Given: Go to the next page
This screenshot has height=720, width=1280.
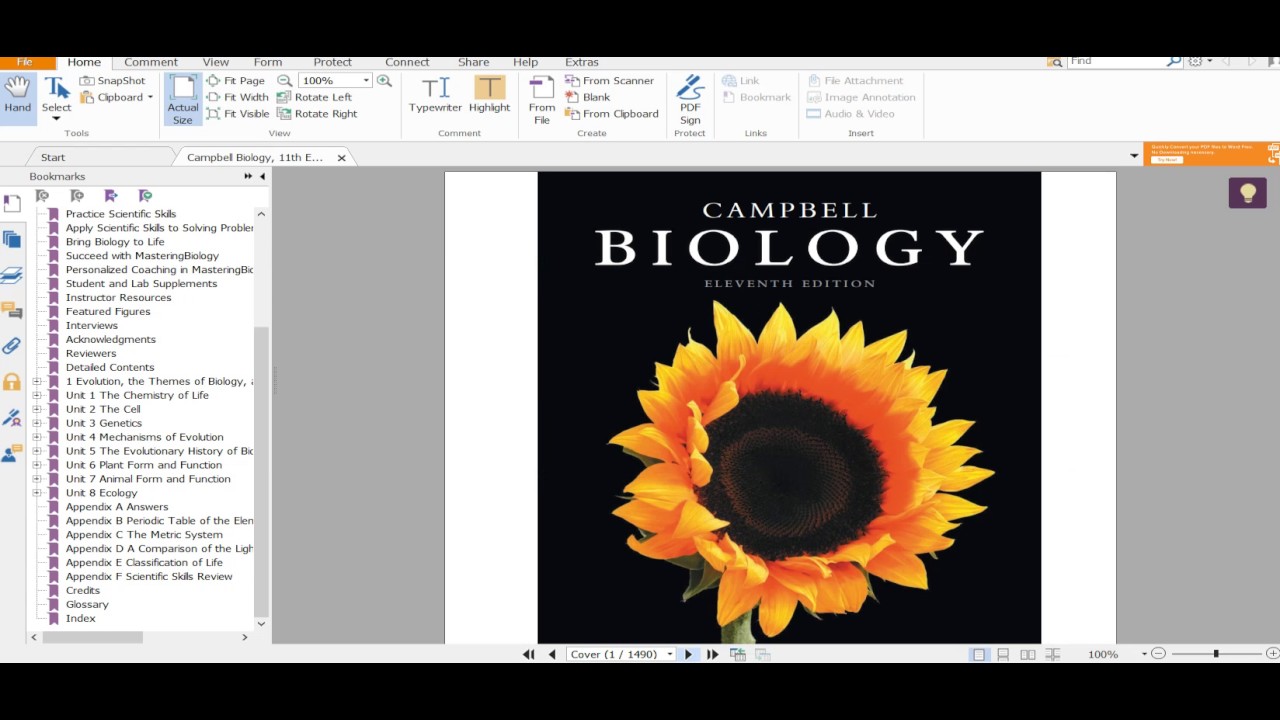Looking at the screenshot, I should coord(688,654).
